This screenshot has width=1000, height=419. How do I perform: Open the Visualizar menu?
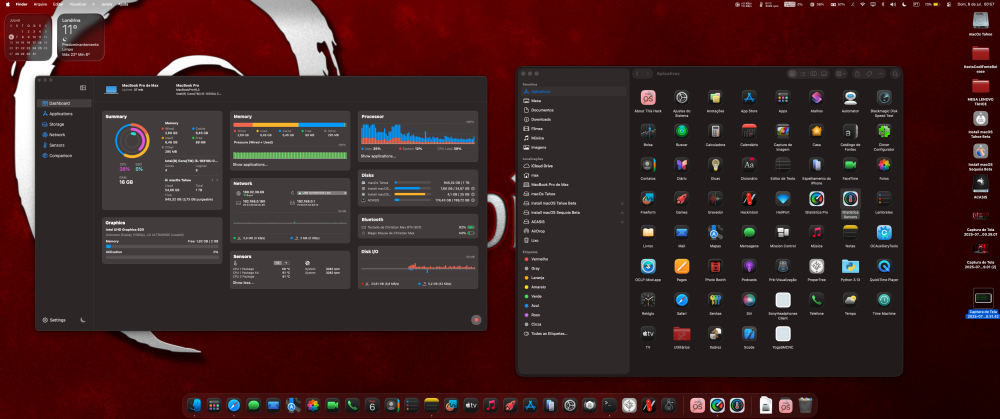[78, 4]
